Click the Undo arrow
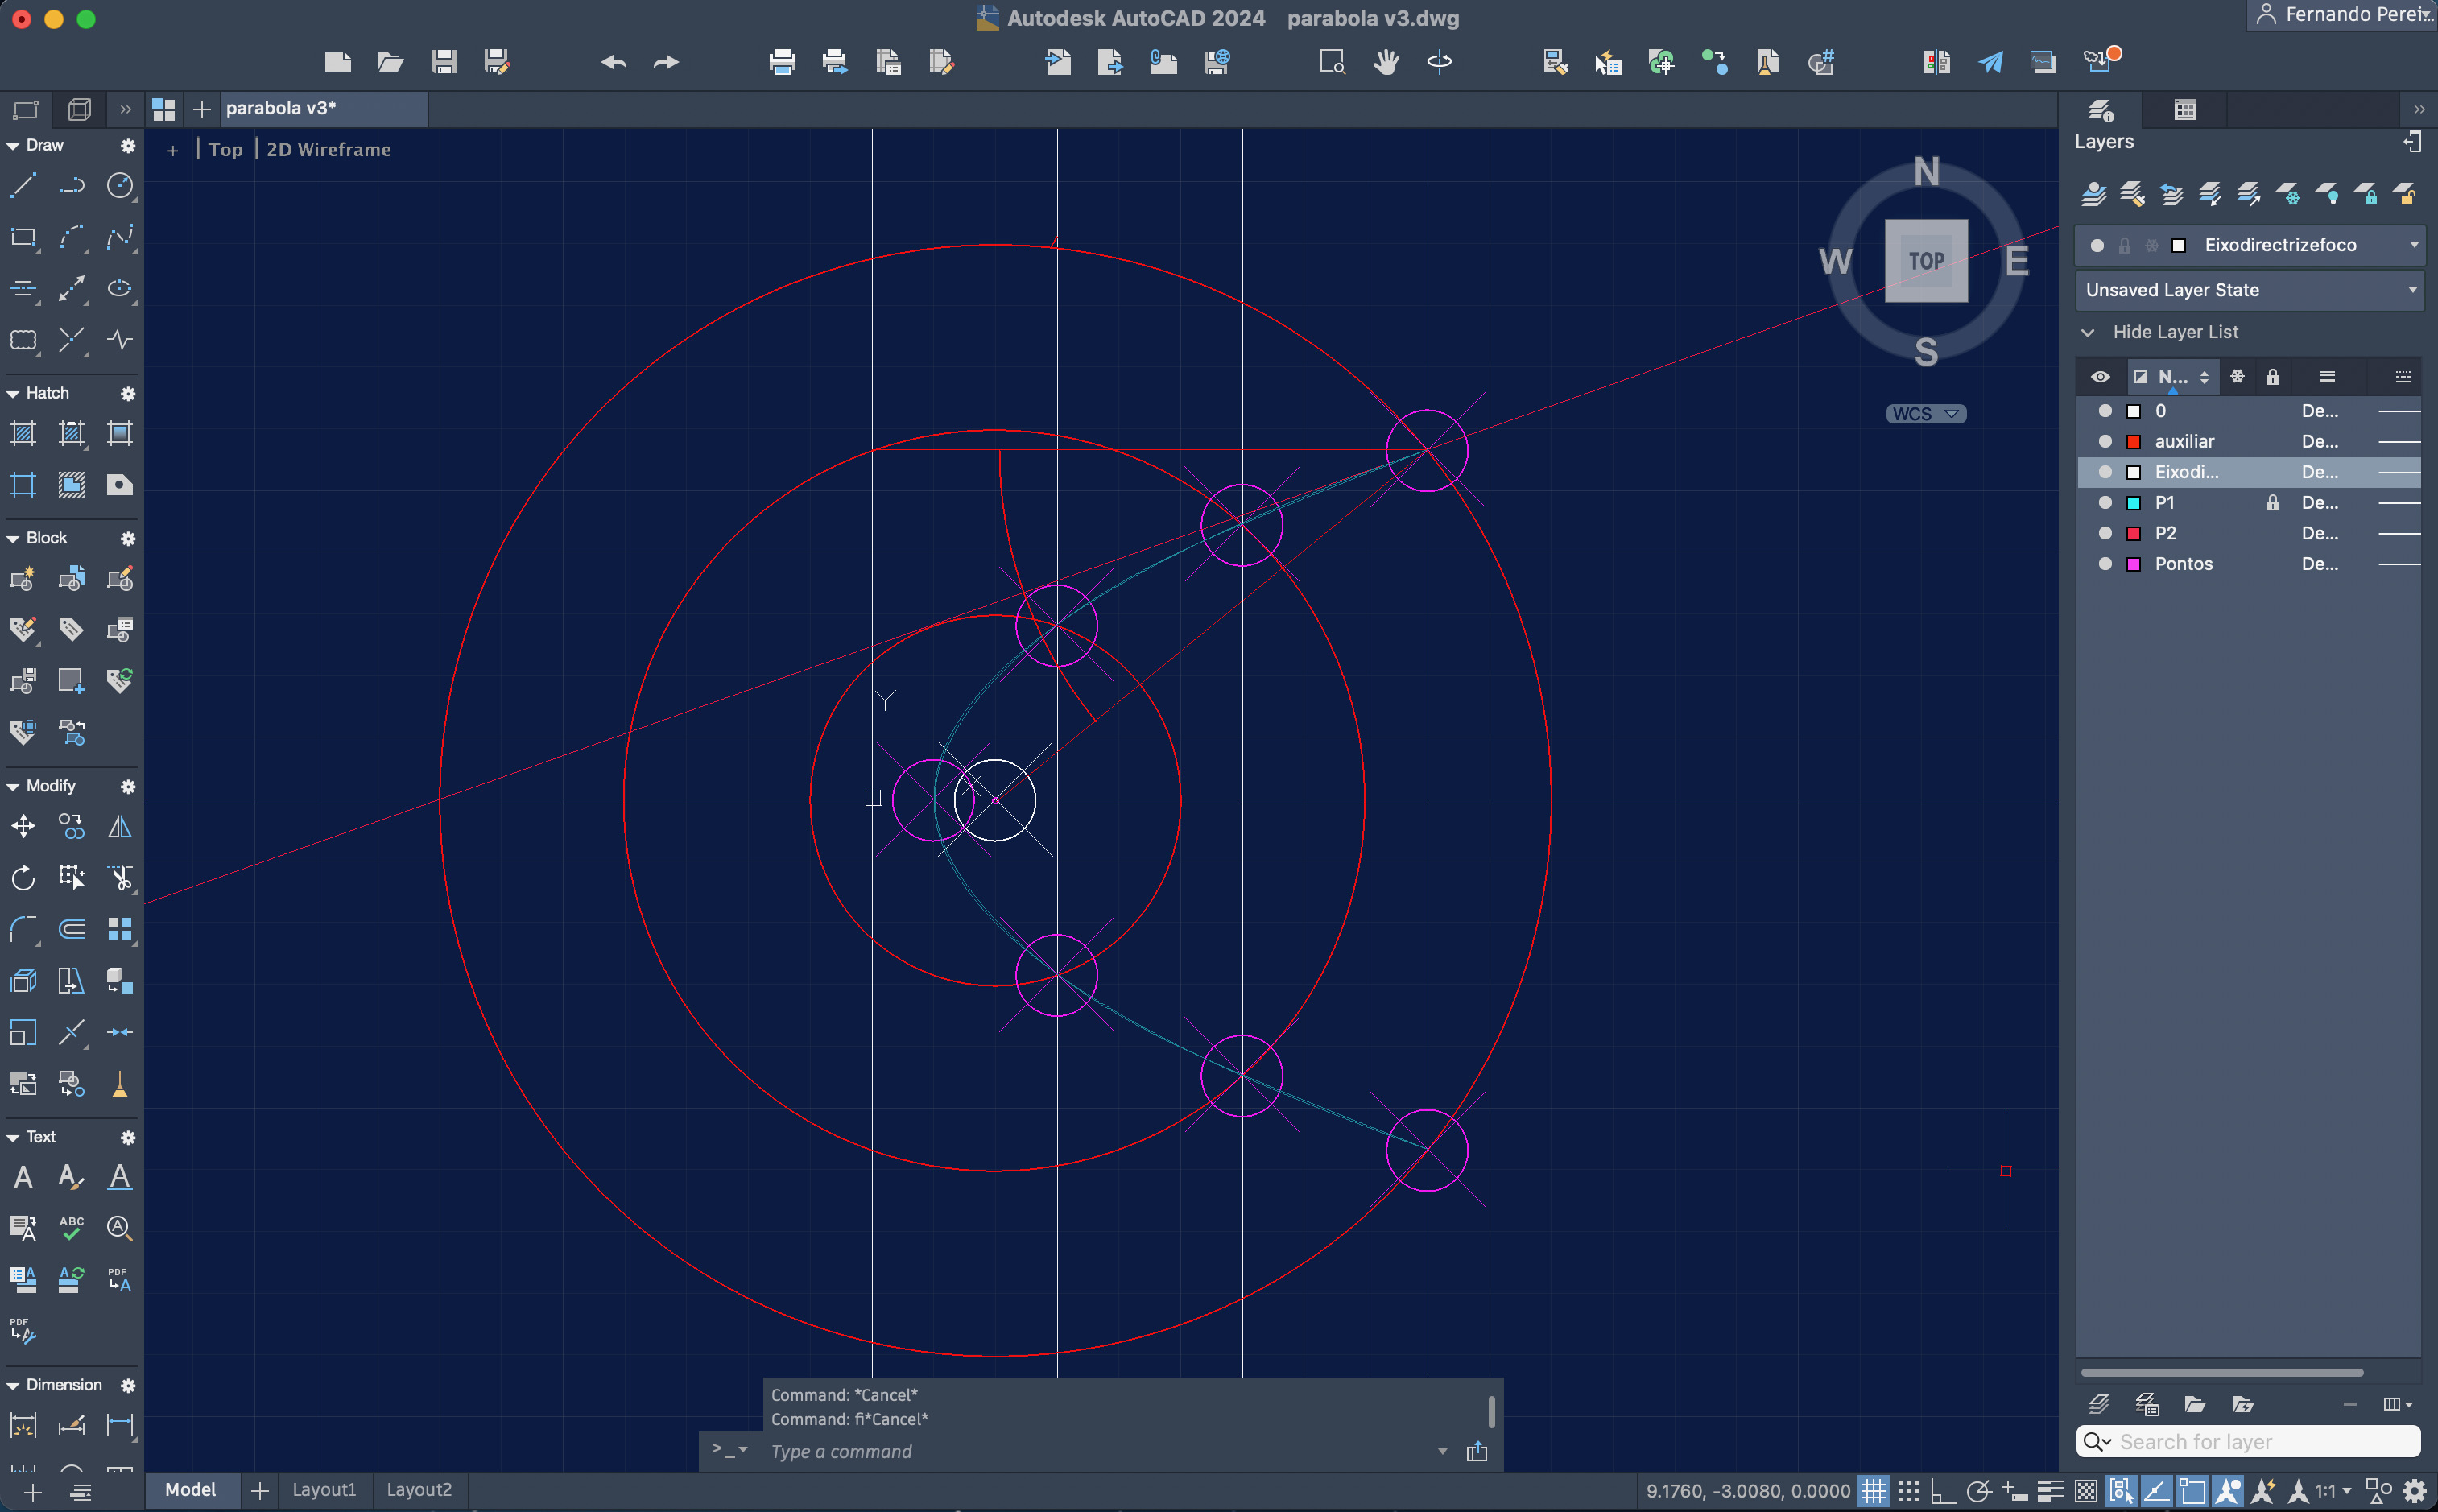Screen dimensions: 2438x1512 (614, 62)
